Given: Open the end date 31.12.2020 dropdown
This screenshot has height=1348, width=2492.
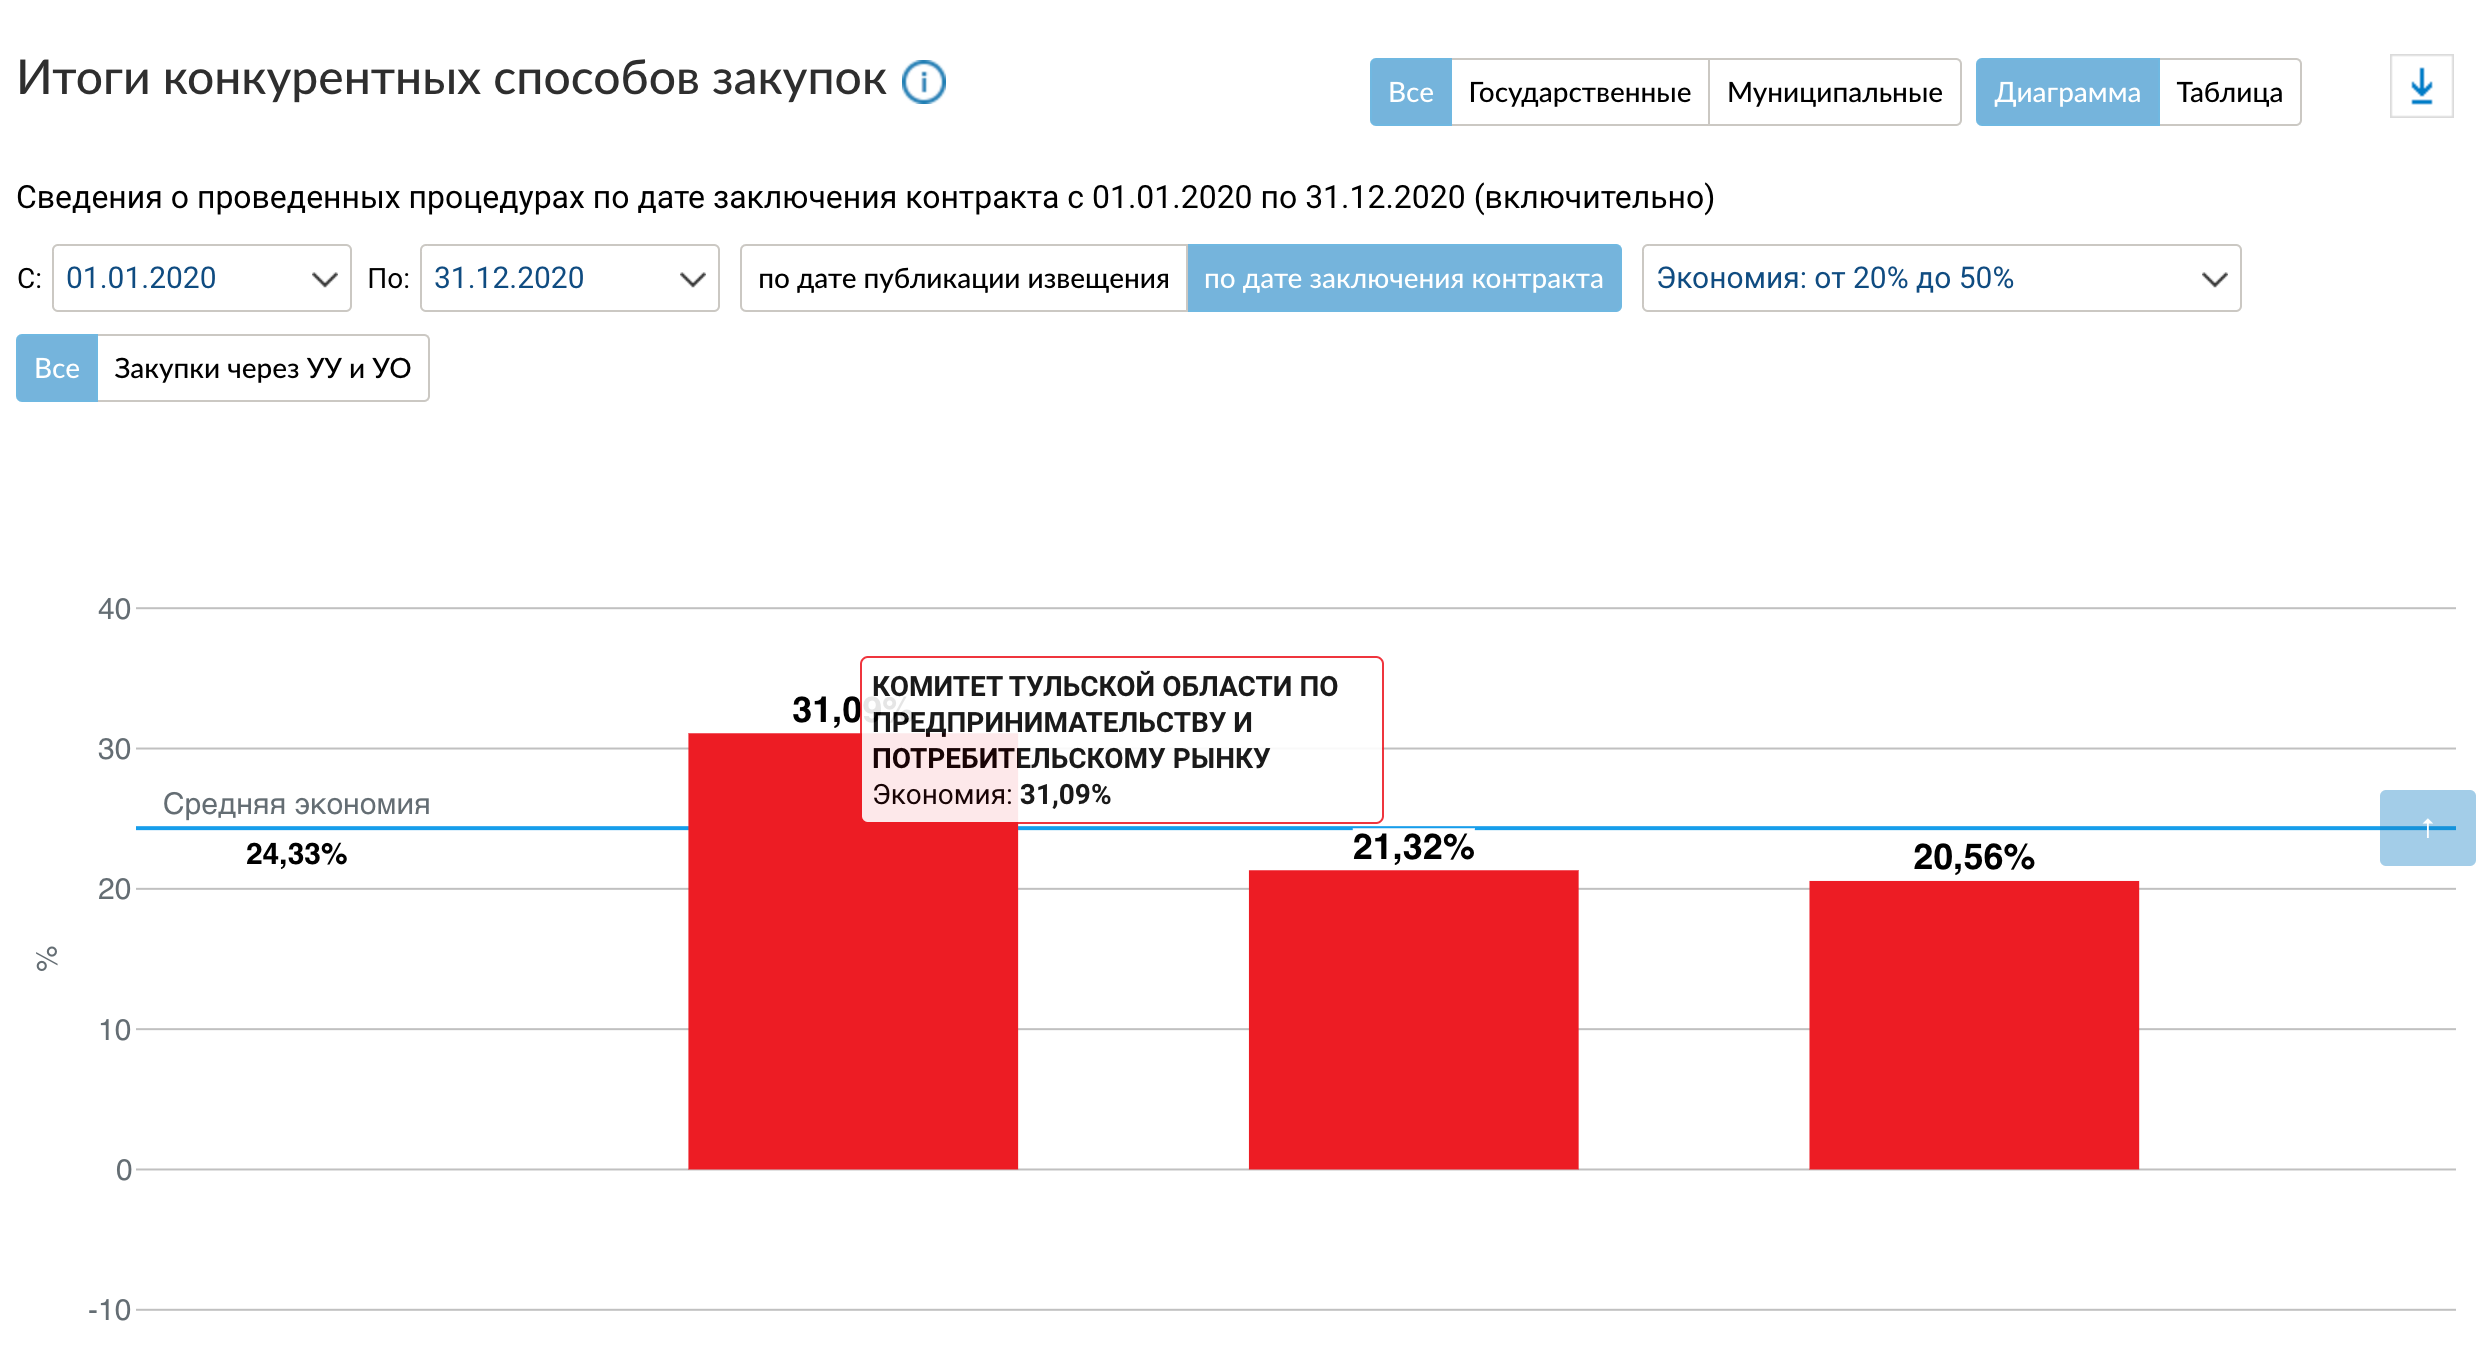Looking at the screenshot, I should tap(569, 278).
